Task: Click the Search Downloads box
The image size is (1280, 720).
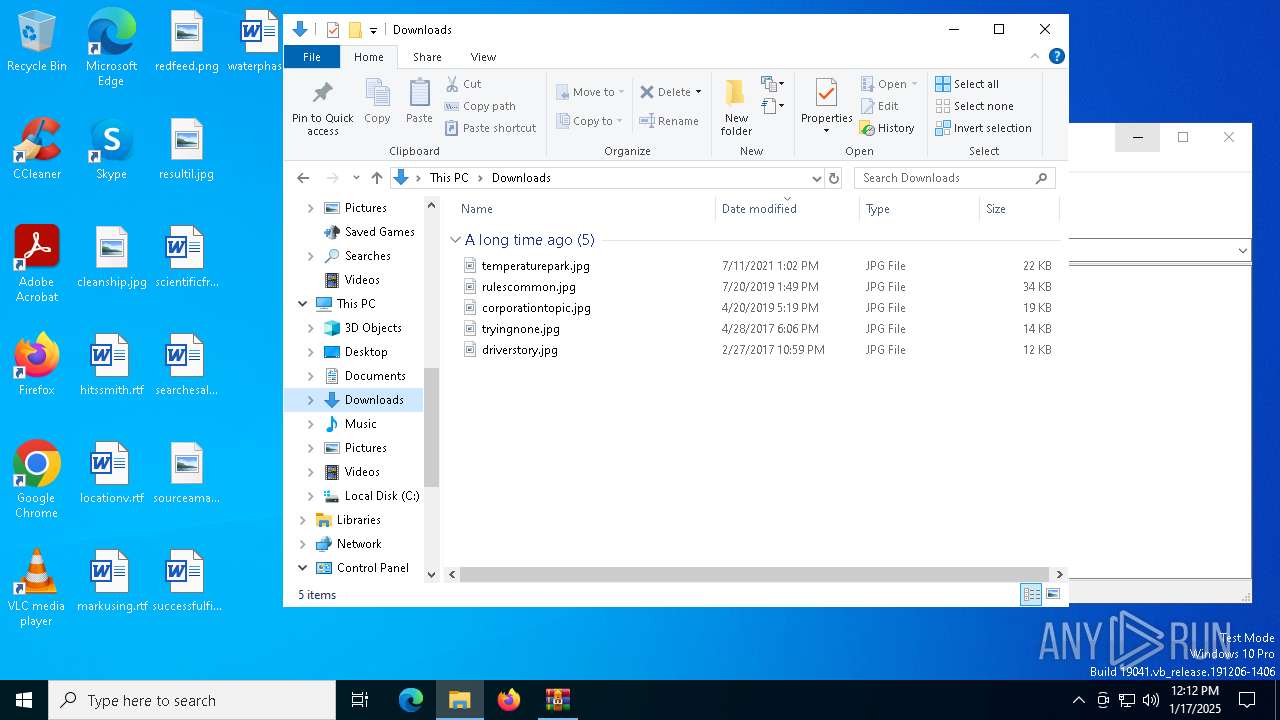Action: pos(954,178)
